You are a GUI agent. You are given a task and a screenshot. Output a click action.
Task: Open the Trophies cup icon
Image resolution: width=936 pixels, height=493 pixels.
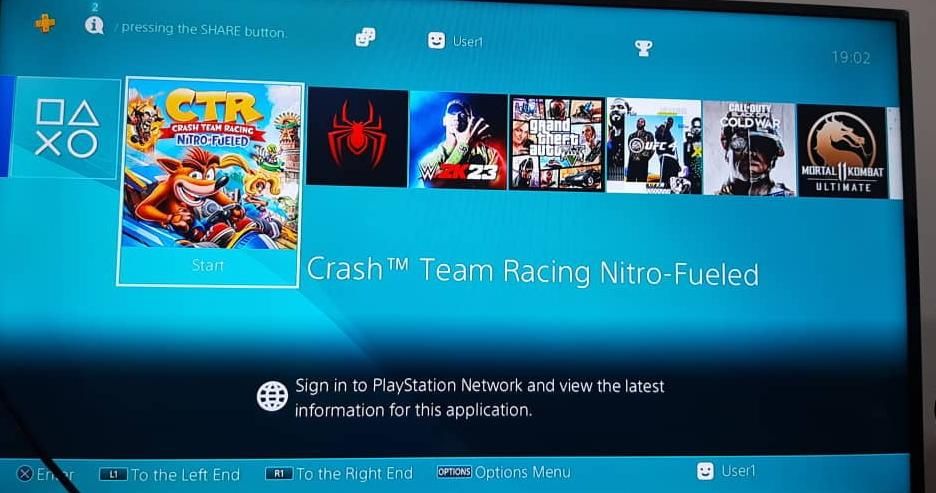(x=644, y=48)
